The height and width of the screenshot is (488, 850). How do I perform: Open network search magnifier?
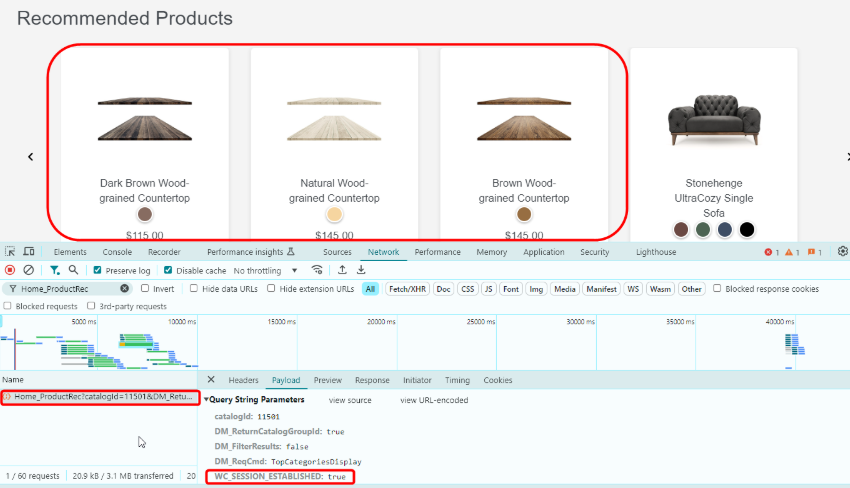75,270
